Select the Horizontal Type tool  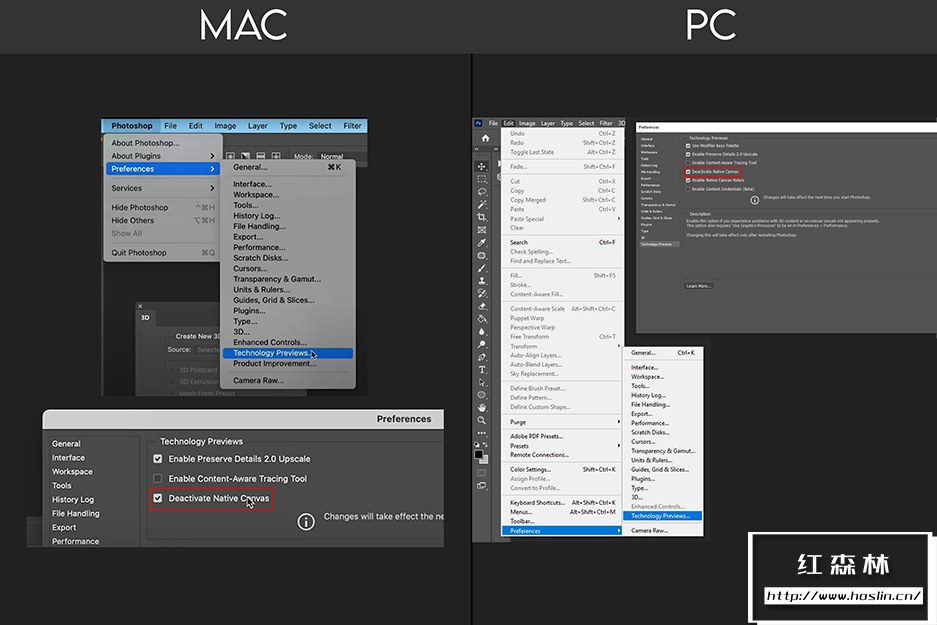click(x=482, y=370)
